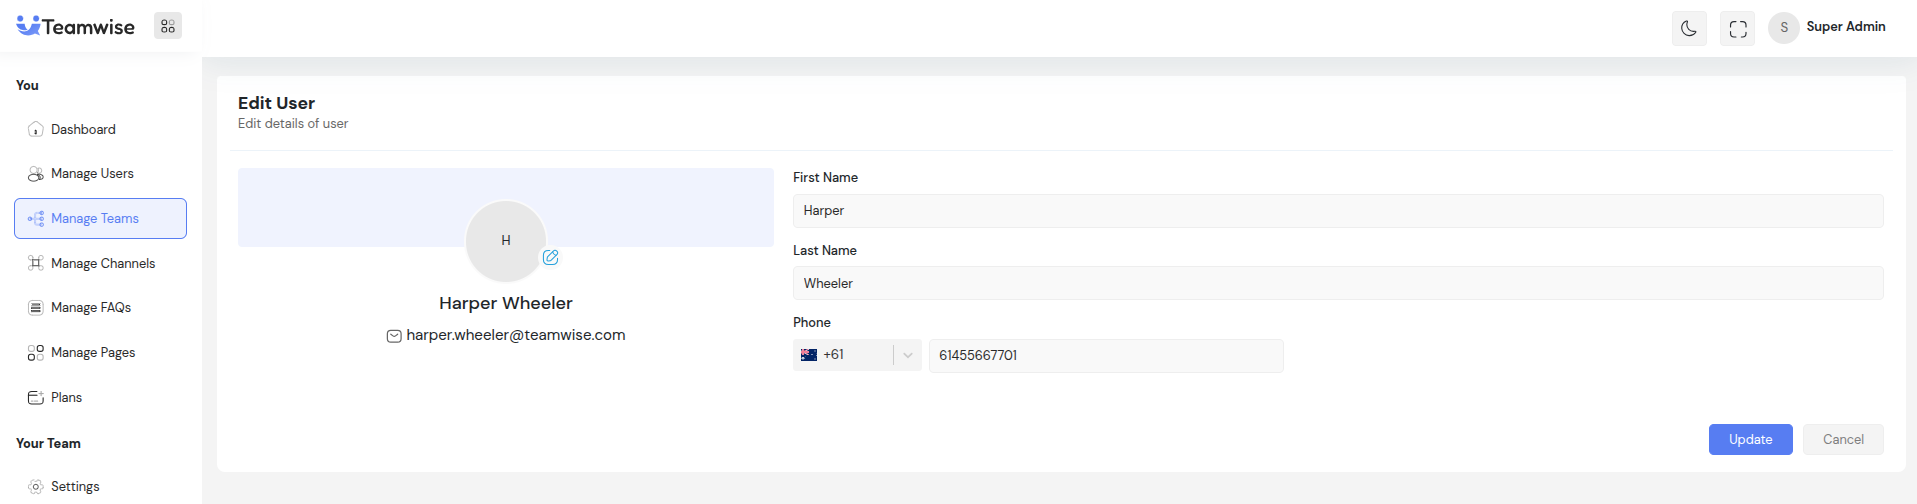Click the Dashboard home icon
This screenshot has width=1917, height=504.
tap(36, 130)
